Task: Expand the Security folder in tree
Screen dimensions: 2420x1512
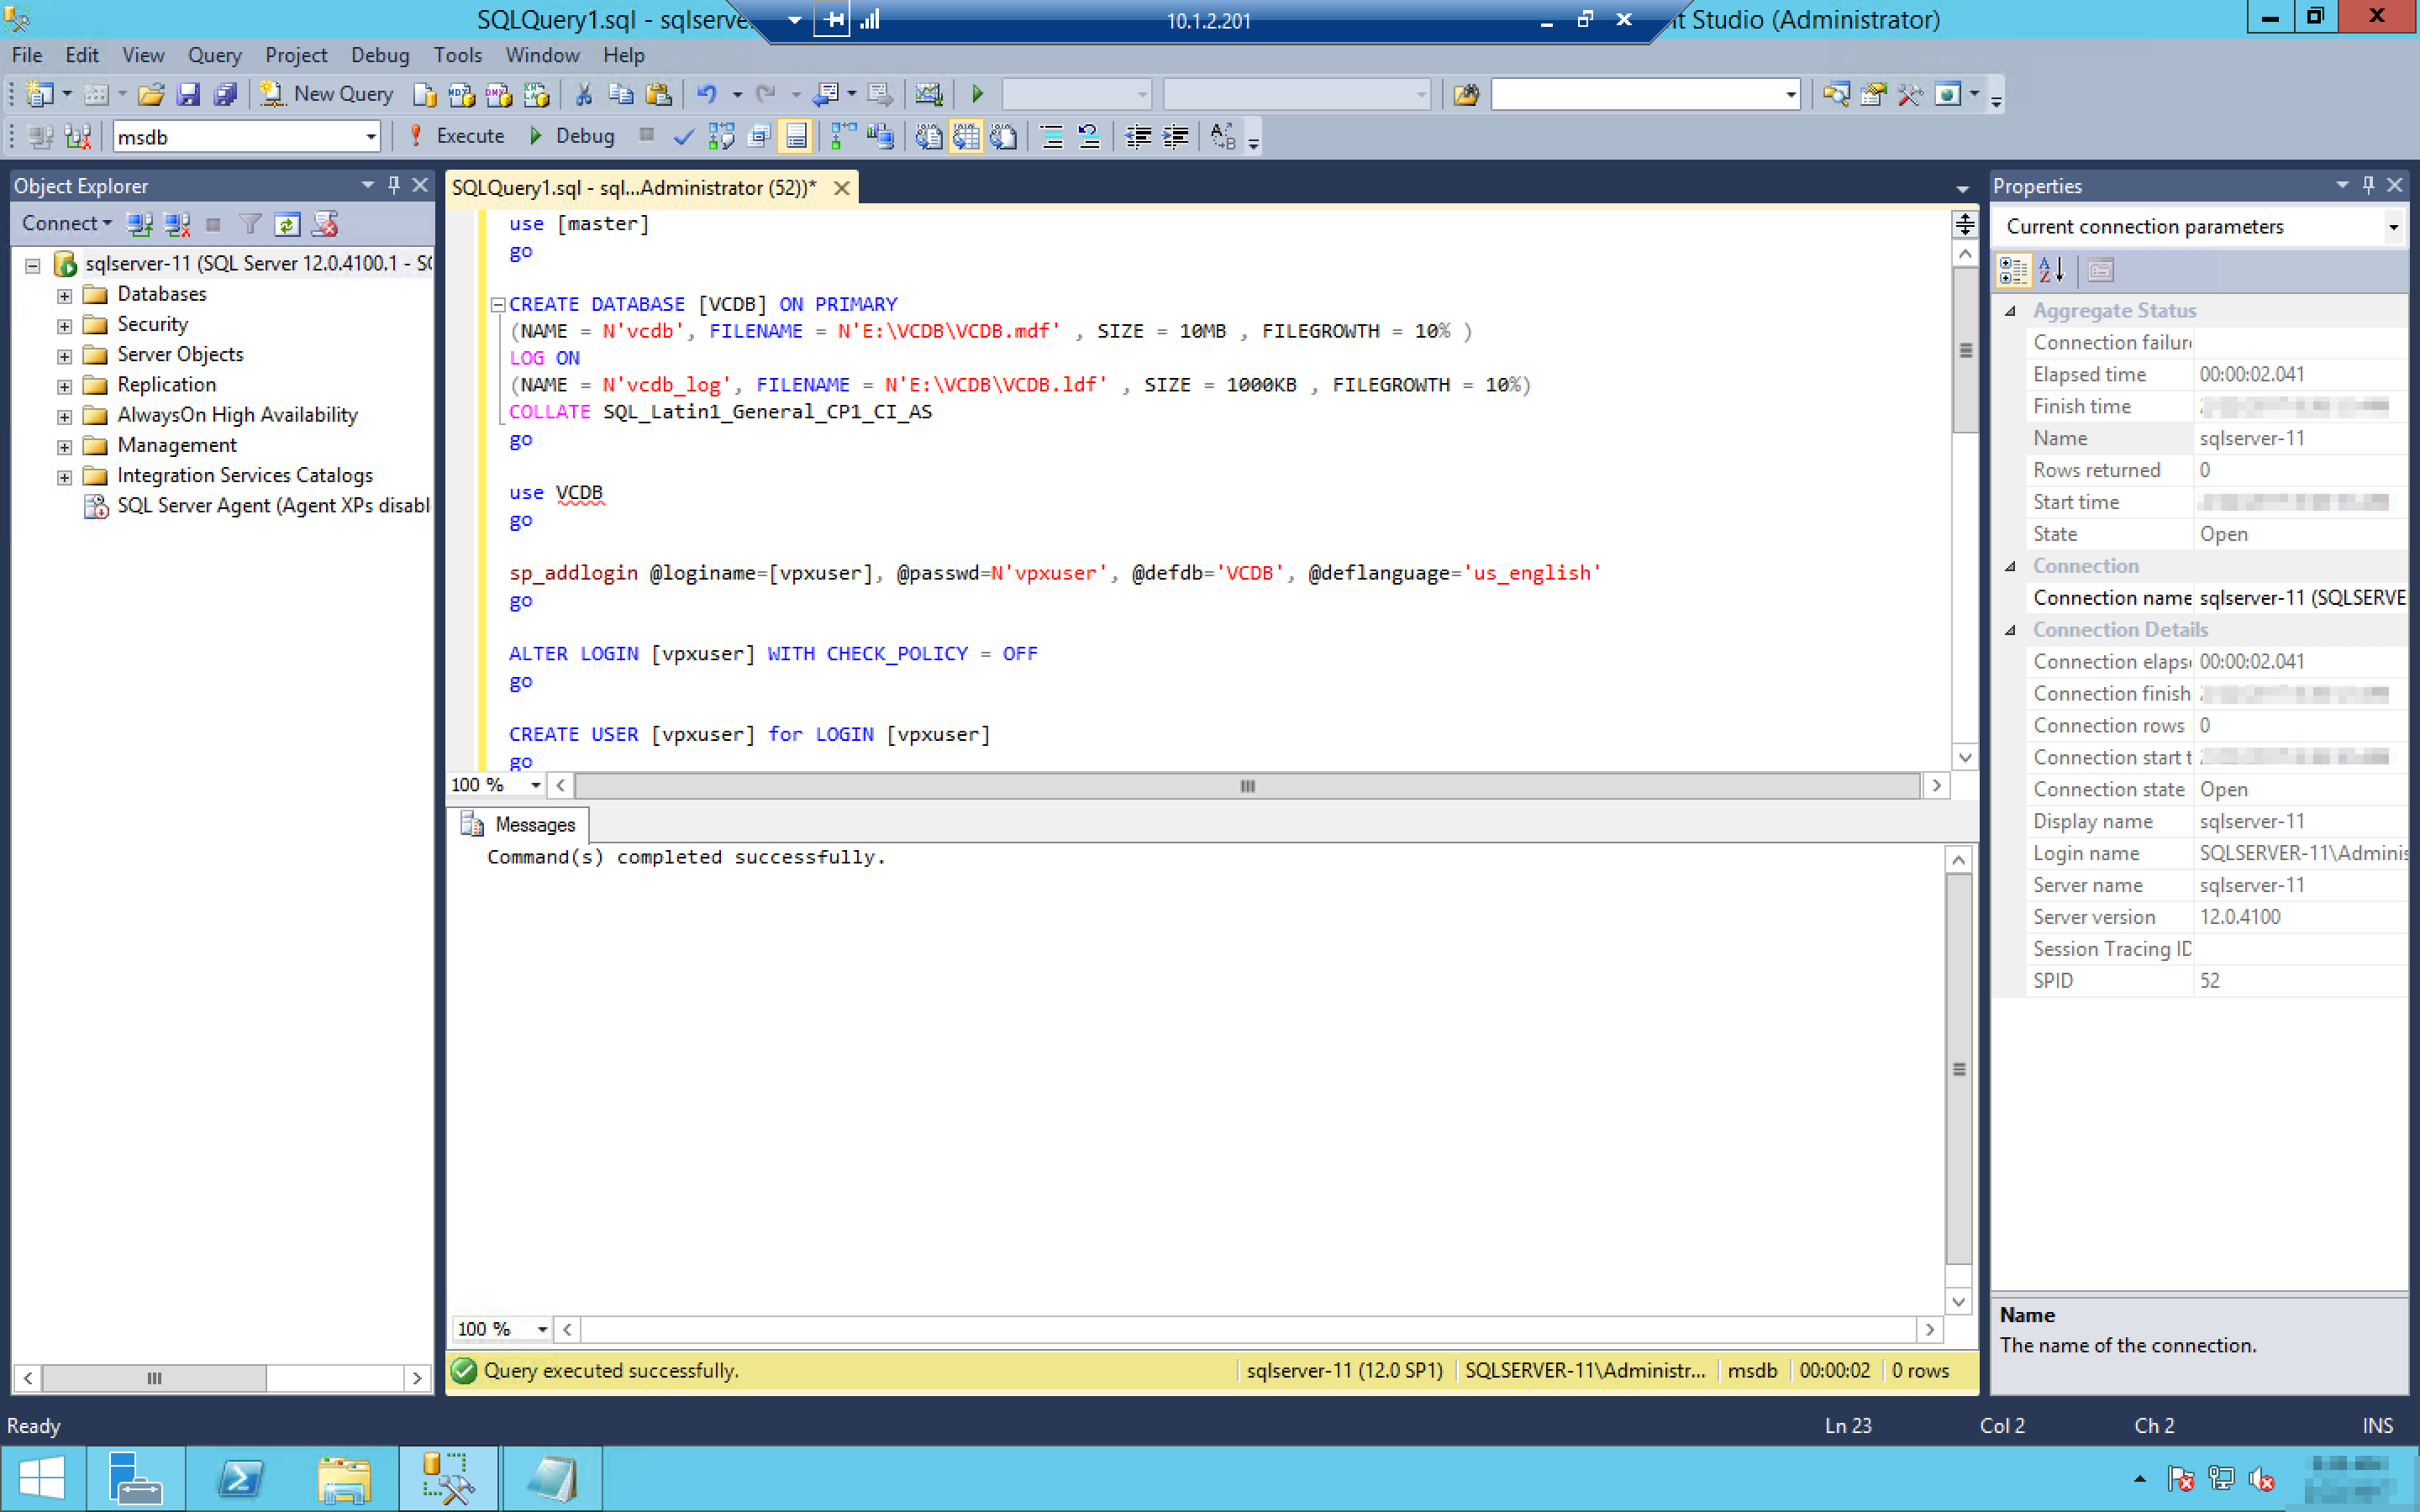Action: click(64, 325)
